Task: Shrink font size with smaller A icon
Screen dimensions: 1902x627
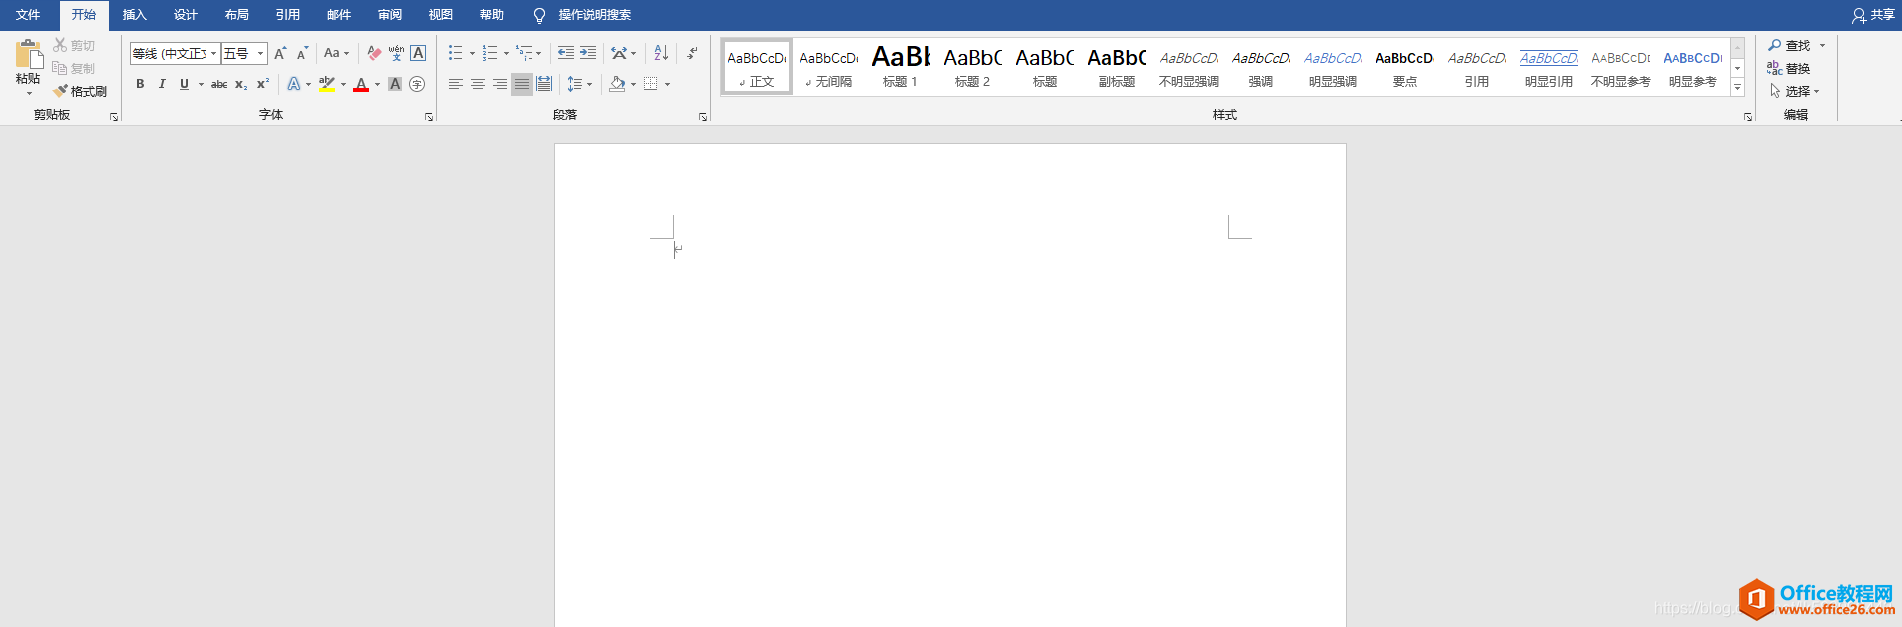Action: (302, 53)
